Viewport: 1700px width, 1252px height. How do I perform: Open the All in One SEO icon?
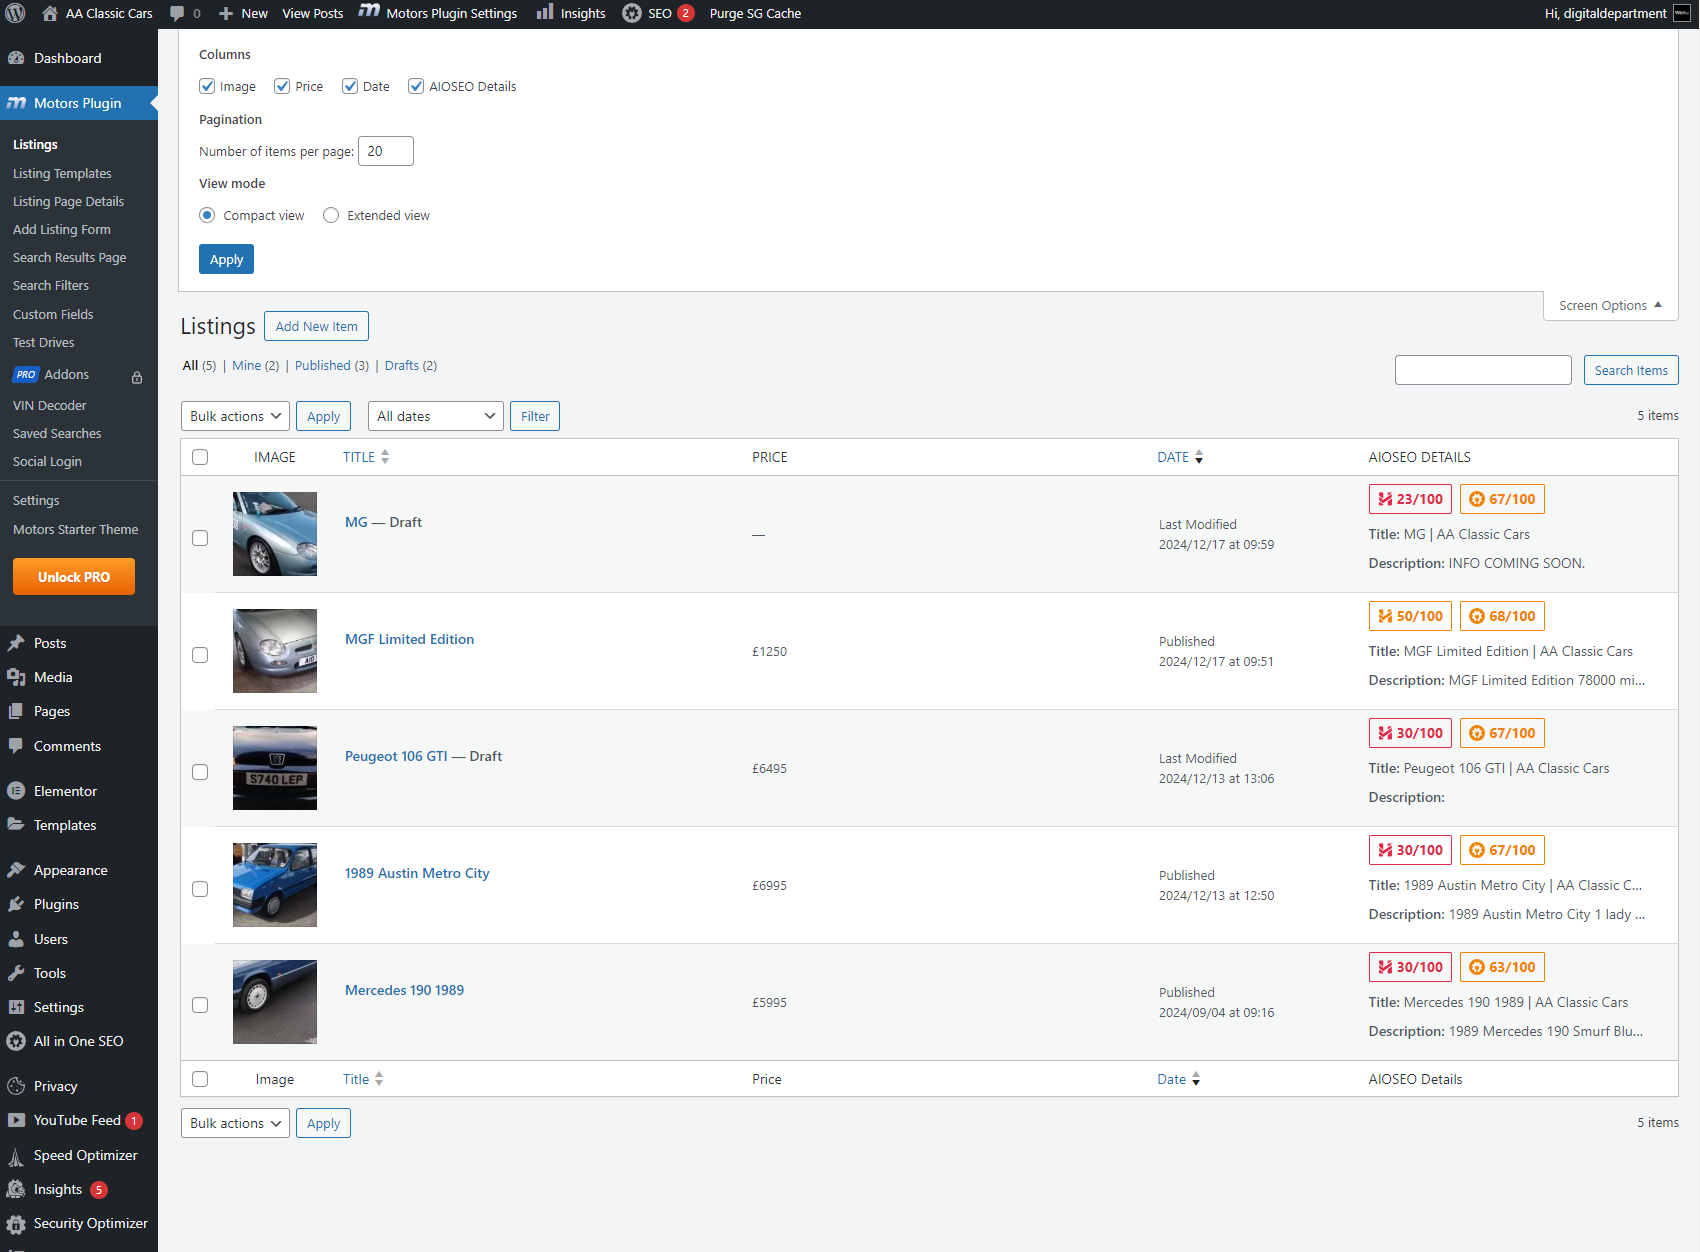coord(16,1041)
